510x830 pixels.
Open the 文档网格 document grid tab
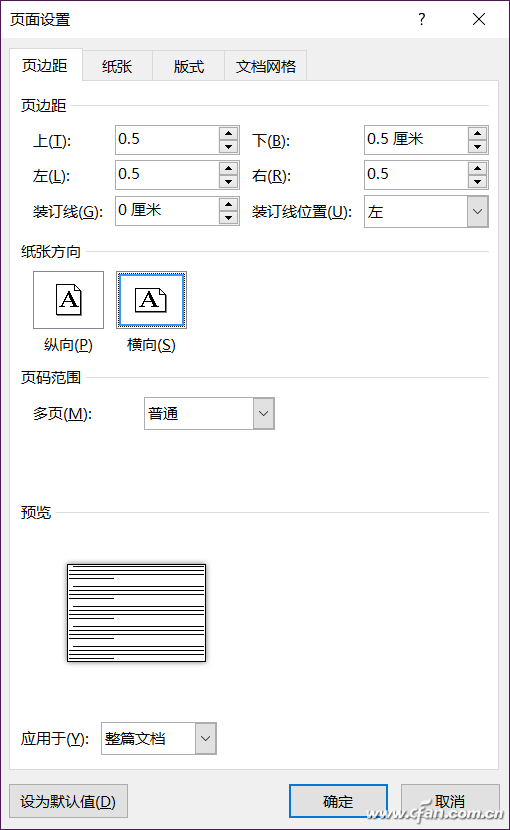265,66
